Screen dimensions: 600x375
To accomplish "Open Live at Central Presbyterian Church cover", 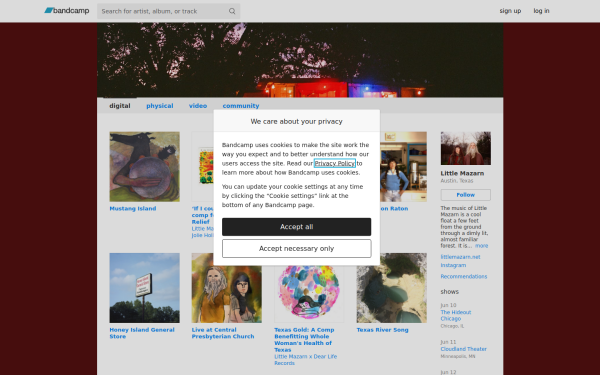I will point(227,288).
